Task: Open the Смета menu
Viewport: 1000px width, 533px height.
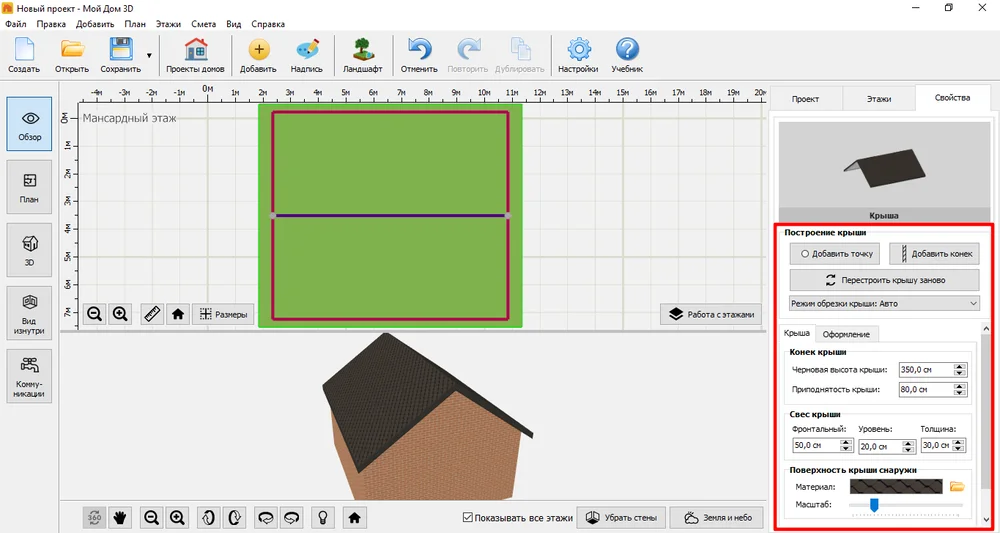Action: (203, 24)
